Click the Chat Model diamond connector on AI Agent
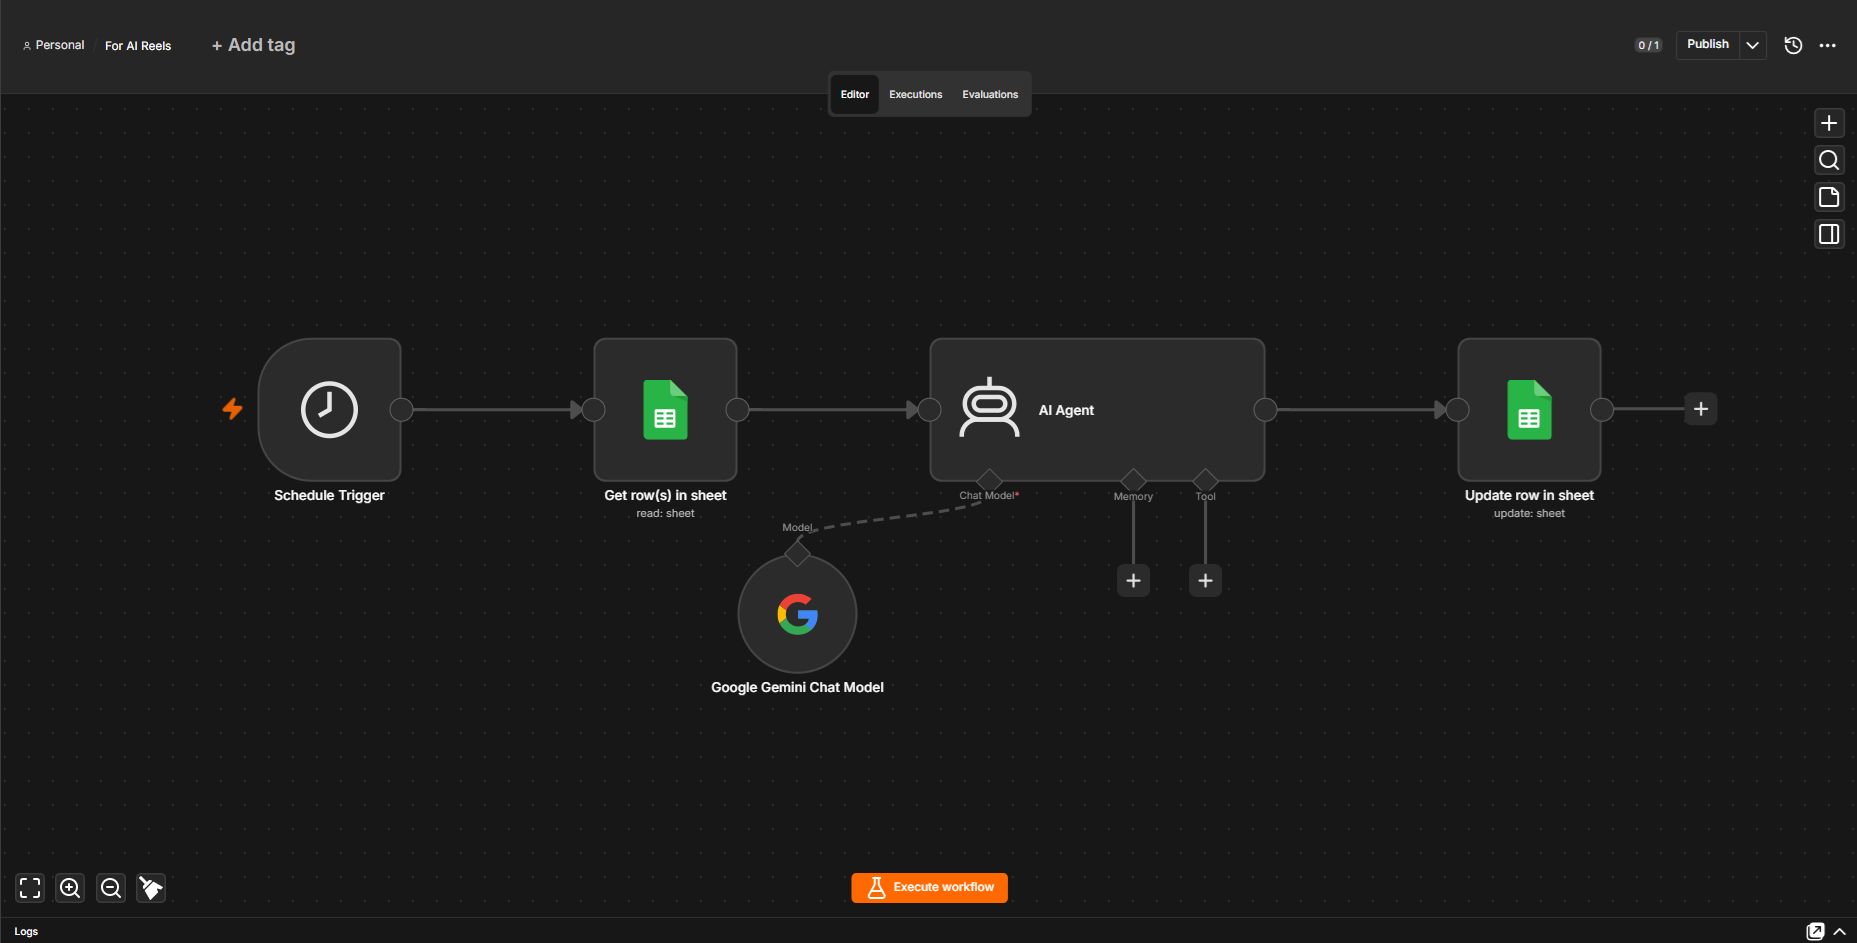The width and height of the screenshot is (1857, 943). 989,480
